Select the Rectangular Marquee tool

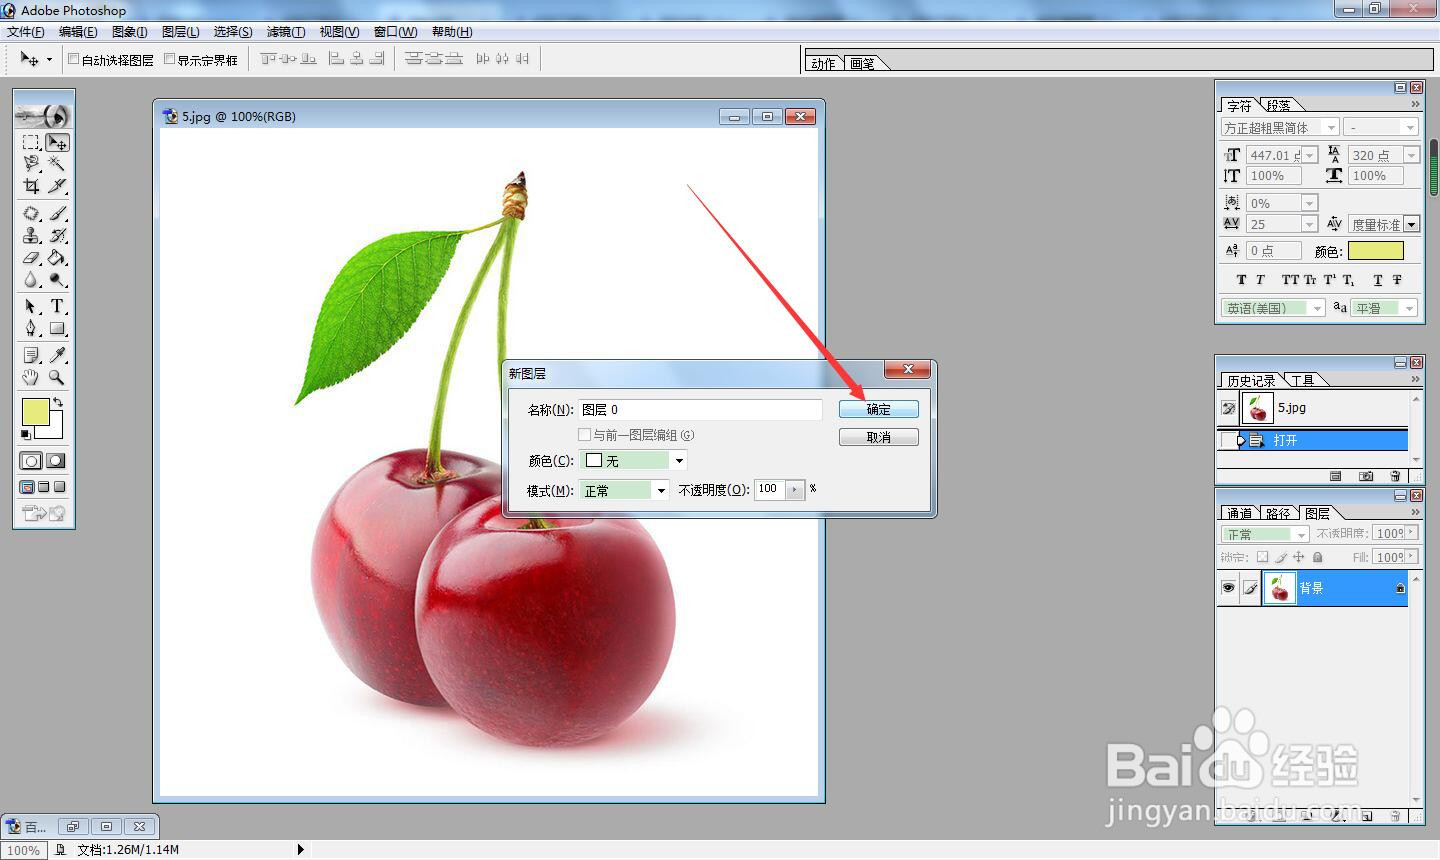coord(31,142)
